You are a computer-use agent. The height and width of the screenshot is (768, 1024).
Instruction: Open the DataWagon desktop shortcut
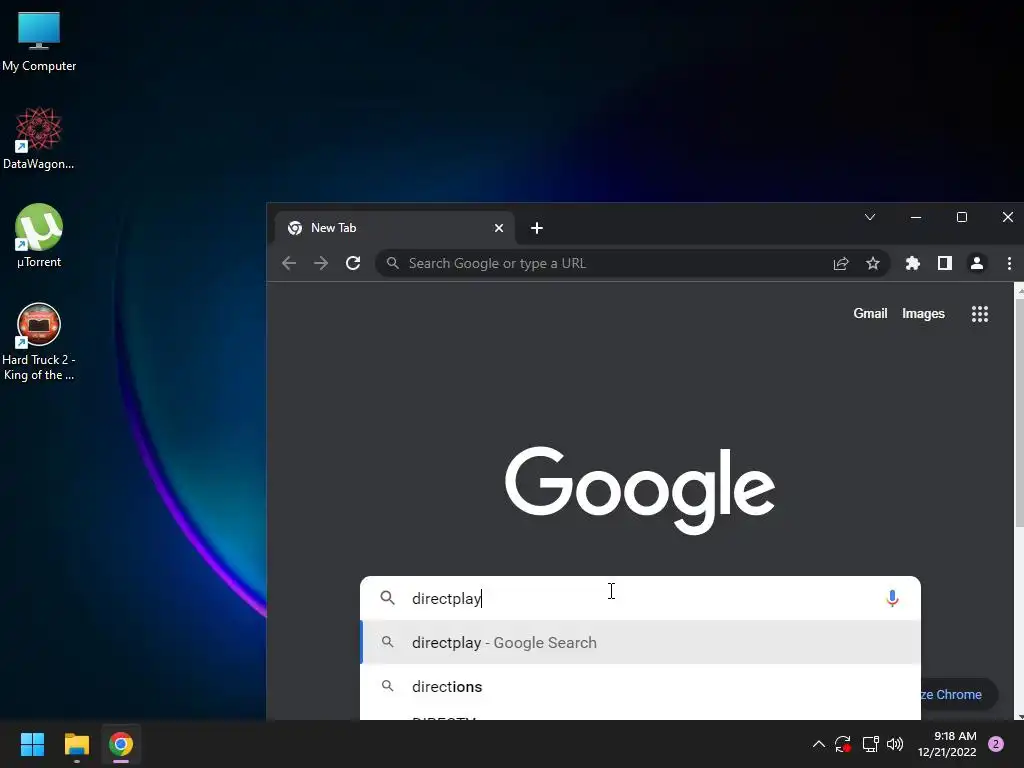(39, 138)
